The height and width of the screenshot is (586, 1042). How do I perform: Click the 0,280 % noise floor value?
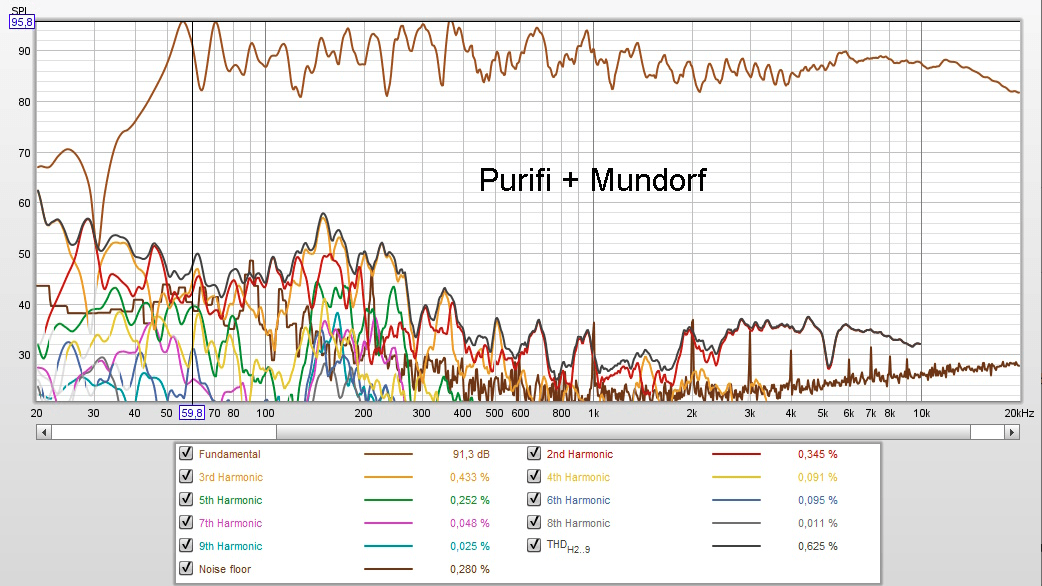pyautogui.click(x=470, y=569)
